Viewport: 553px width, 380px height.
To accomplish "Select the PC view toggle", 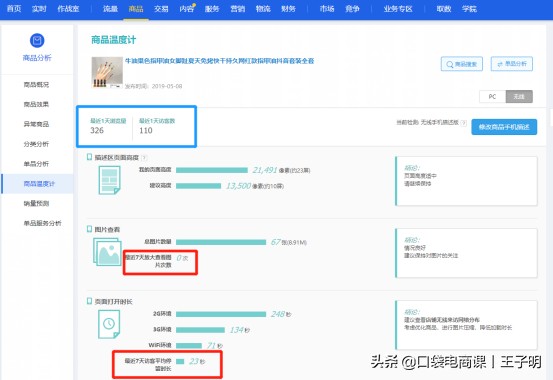I will point(492,96).
